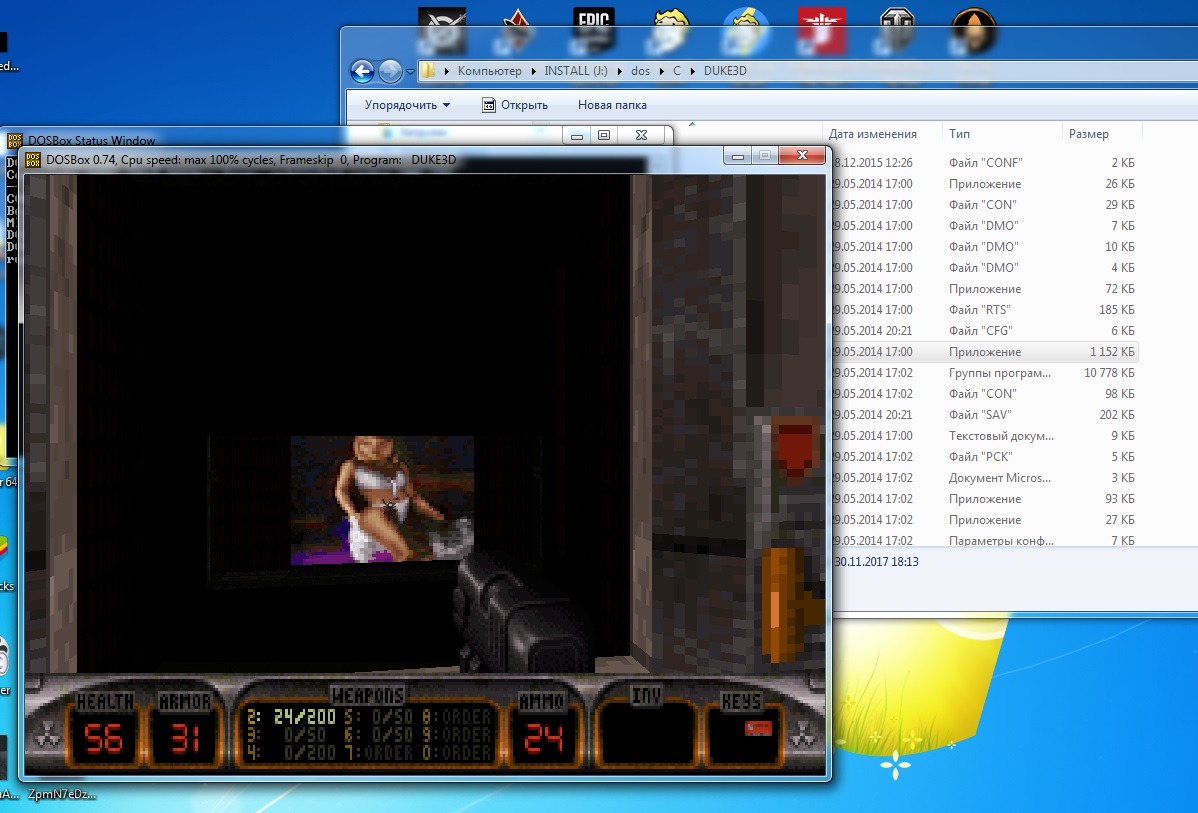This screenshot has height=813, width=1198.
Task: Select the DUKE3D breadcrumb
Action: point(725,71)
